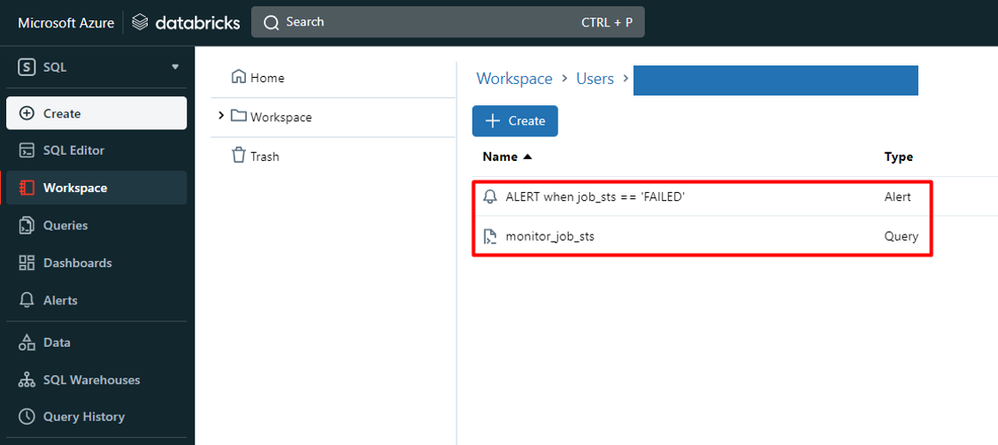Expand the Workspace folder tree chevron

point(221,116)
